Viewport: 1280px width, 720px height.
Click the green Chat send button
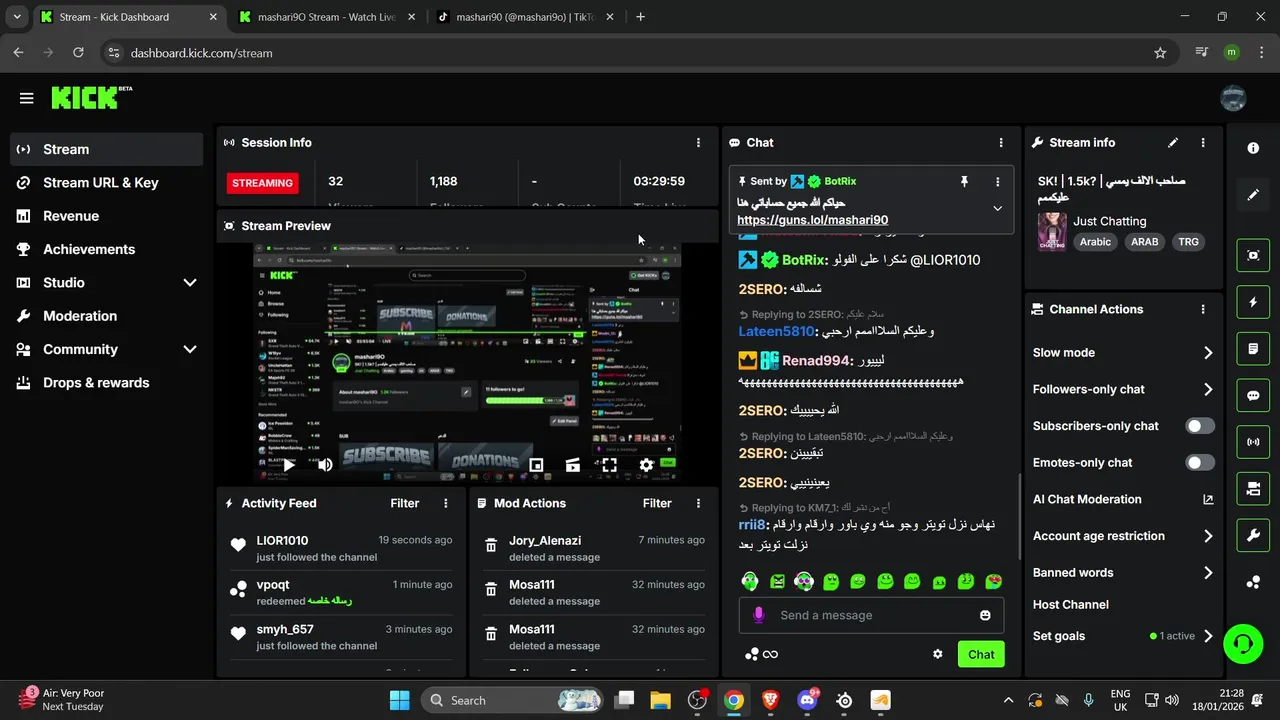981,654
